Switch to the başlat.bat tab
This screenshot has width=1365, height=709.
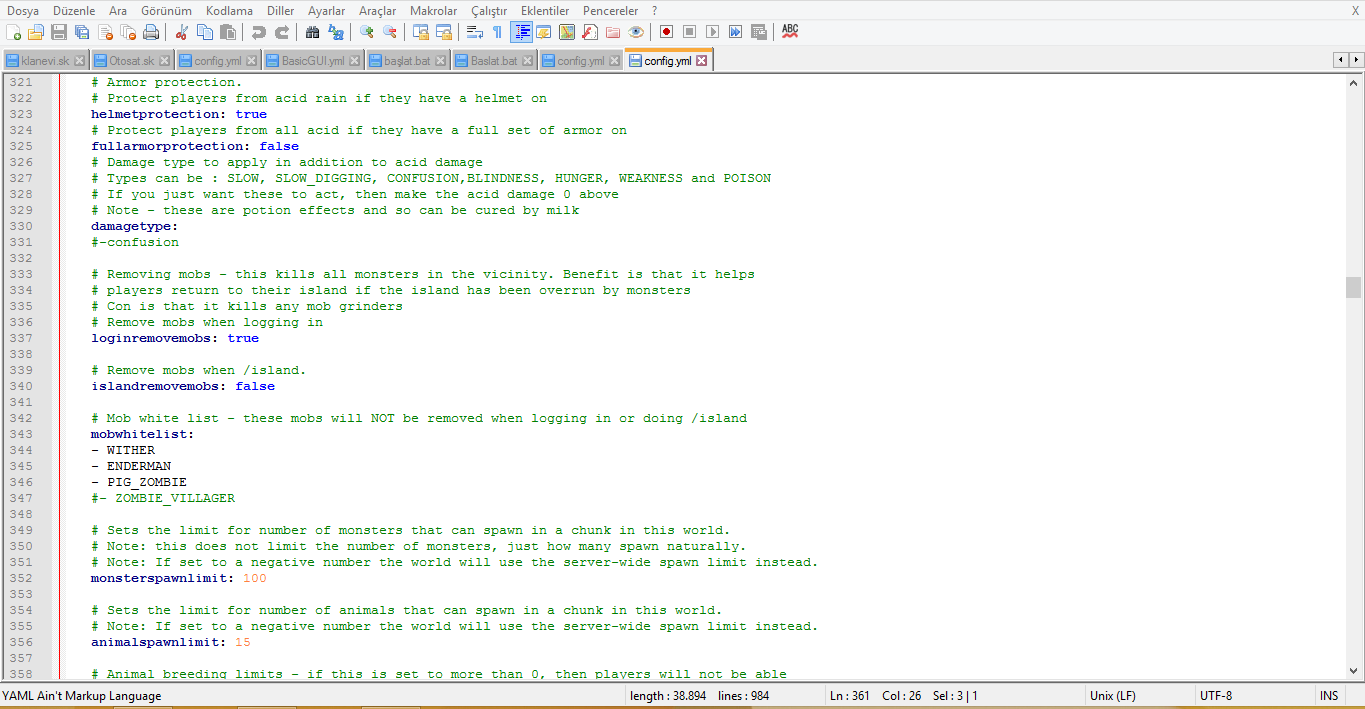tap(408, 61)
